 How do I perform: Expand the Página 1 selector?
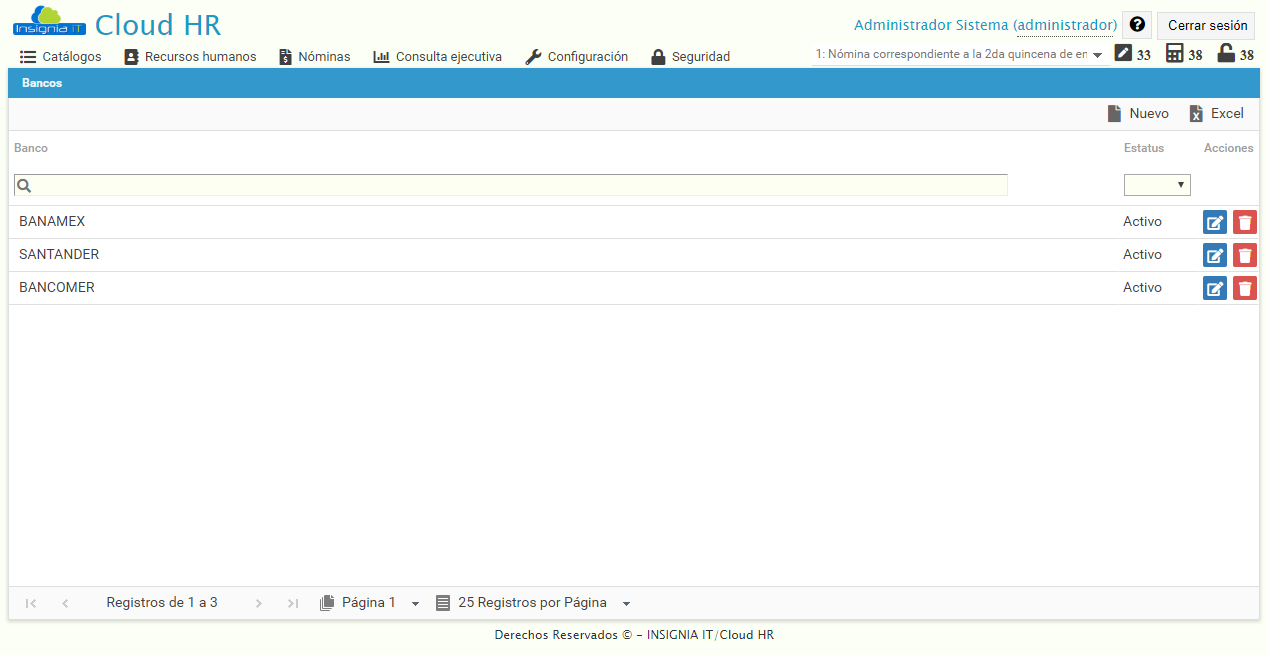tap(414, 603)
